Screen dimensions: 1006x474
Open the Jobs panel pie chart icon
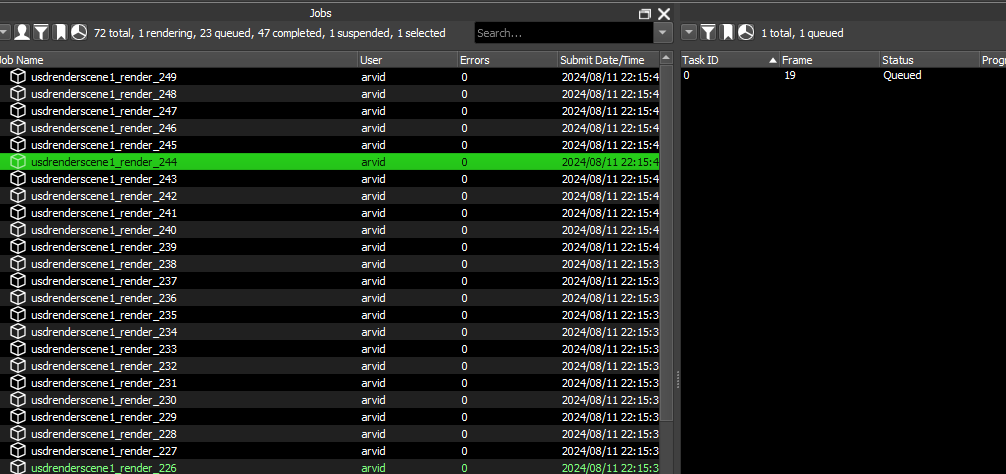[79, 33]
